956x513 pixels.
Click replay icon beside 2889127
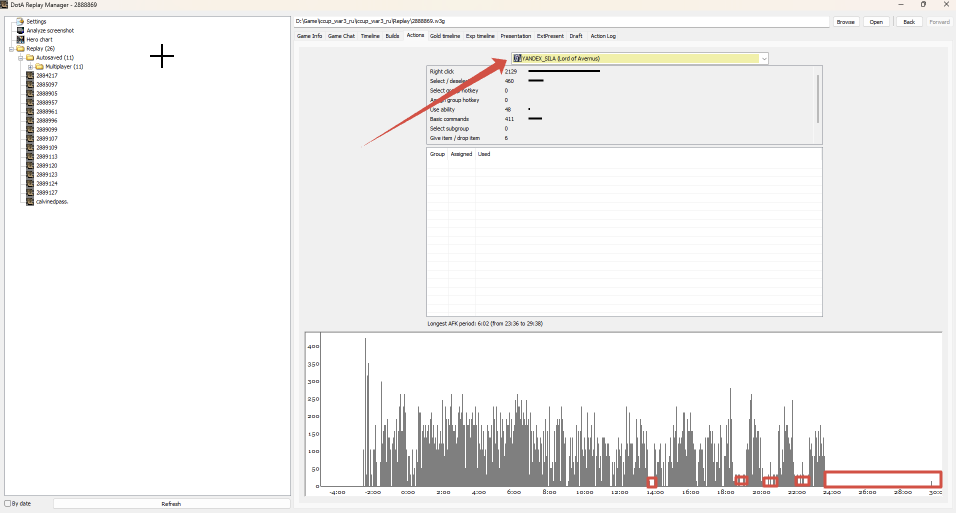(x=30, y=193)
